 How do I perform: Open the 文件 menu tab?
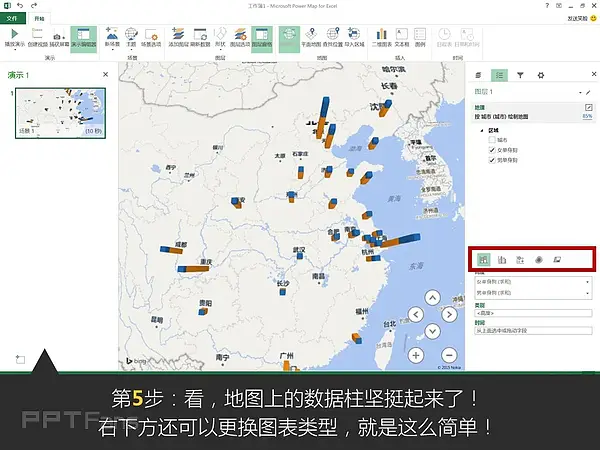13,18
